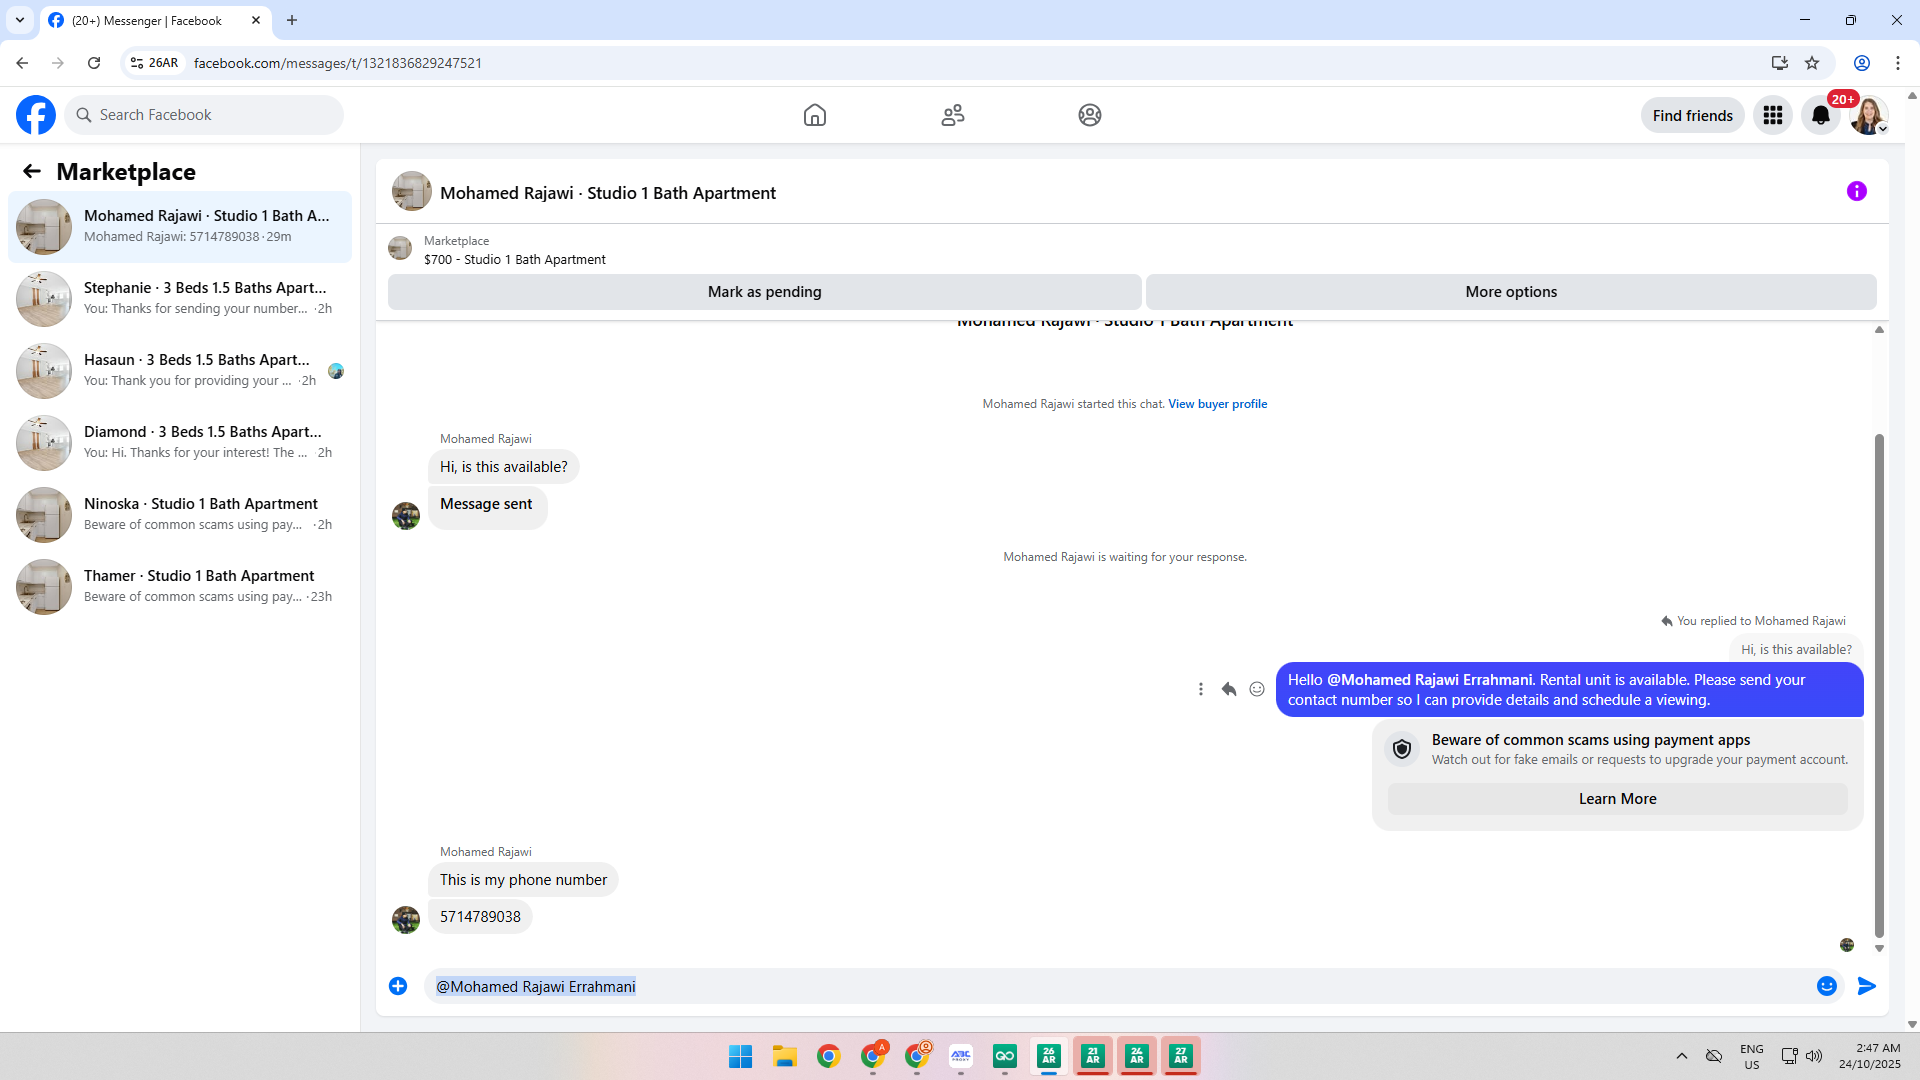The image size is (1920, 1080).
Task: Open the Facebook menu grid icon
Action: [1773, 115]
